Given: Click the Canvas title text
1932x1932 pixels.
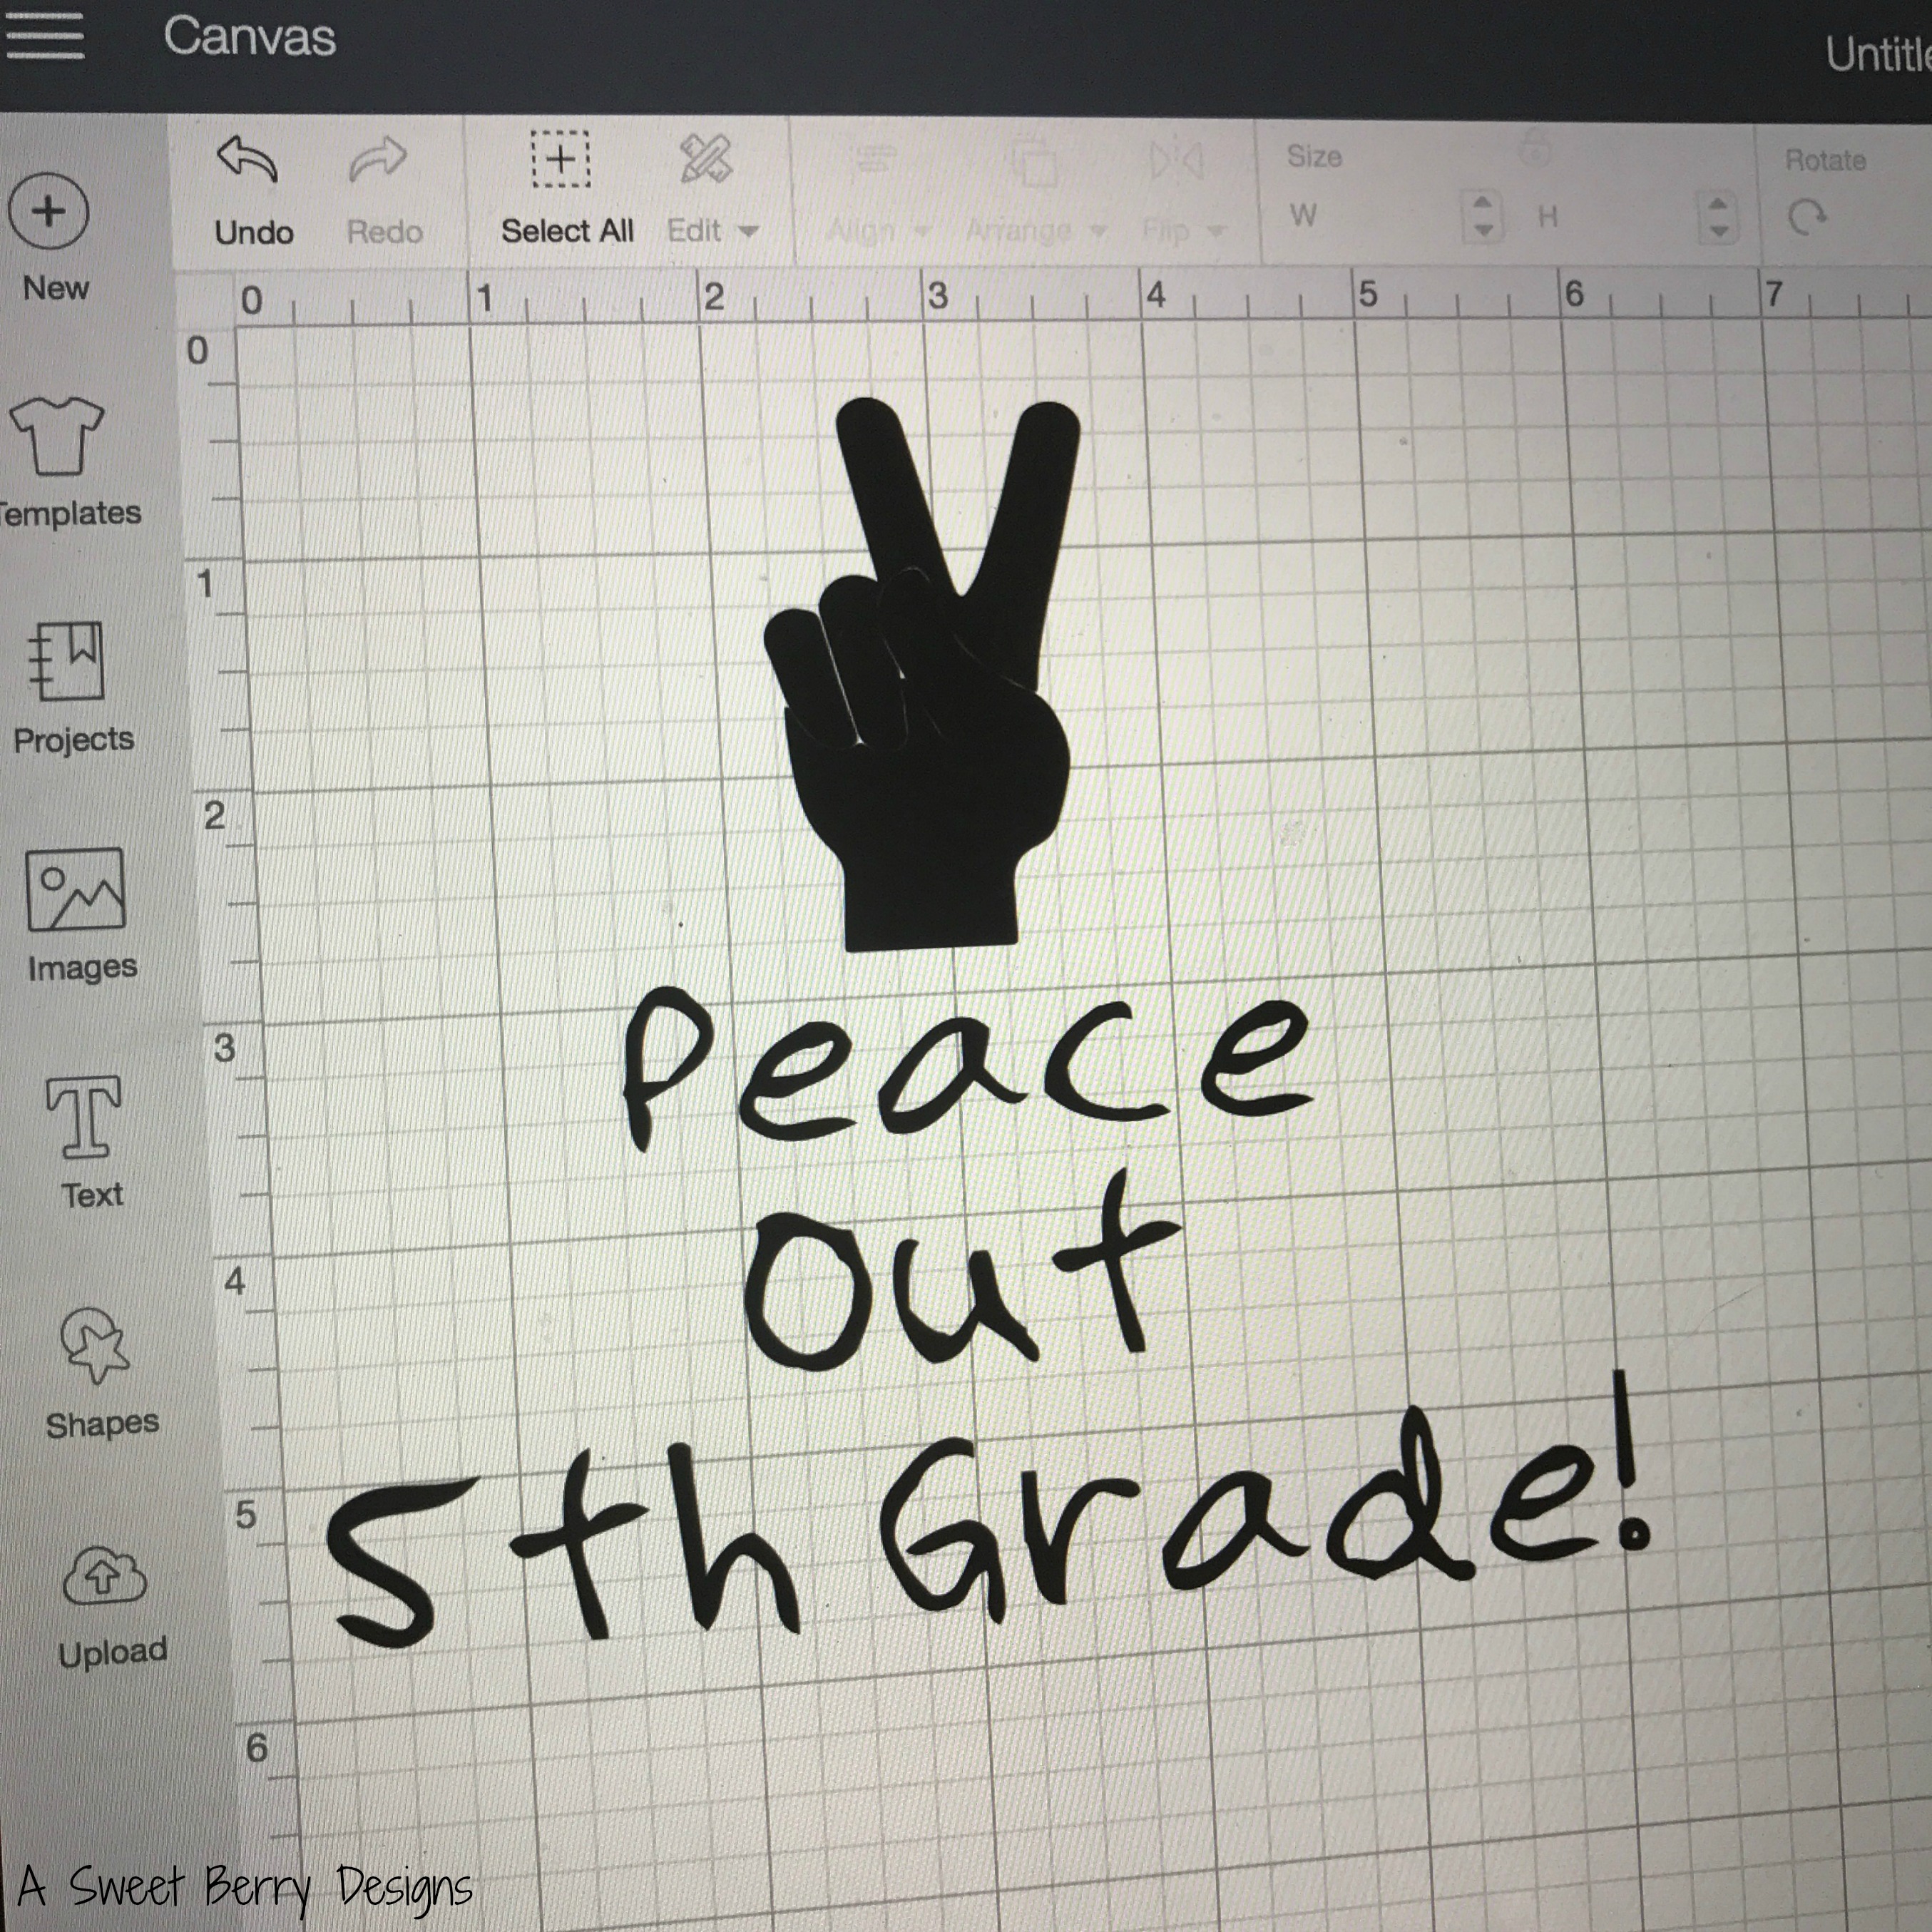Looking at the screenshot, I should tap(249, 38).
